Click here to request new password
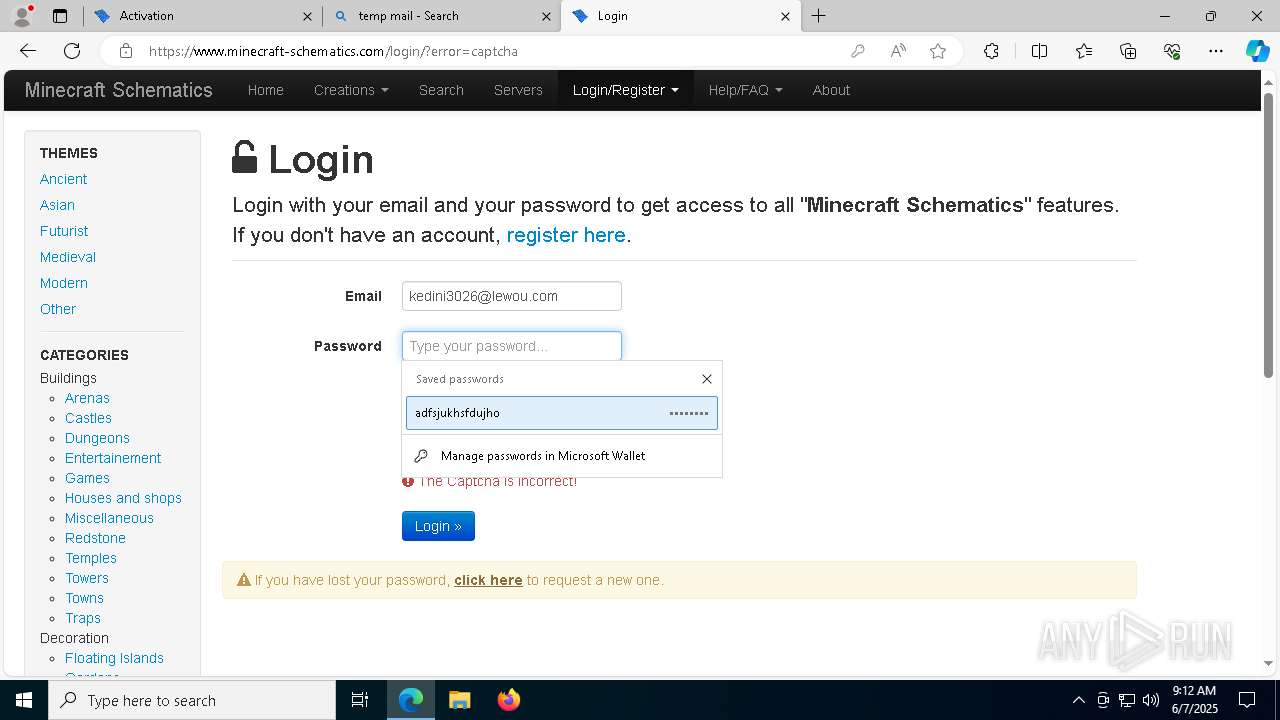This screenshot has width=1280, height=720. tap(488, 580)
